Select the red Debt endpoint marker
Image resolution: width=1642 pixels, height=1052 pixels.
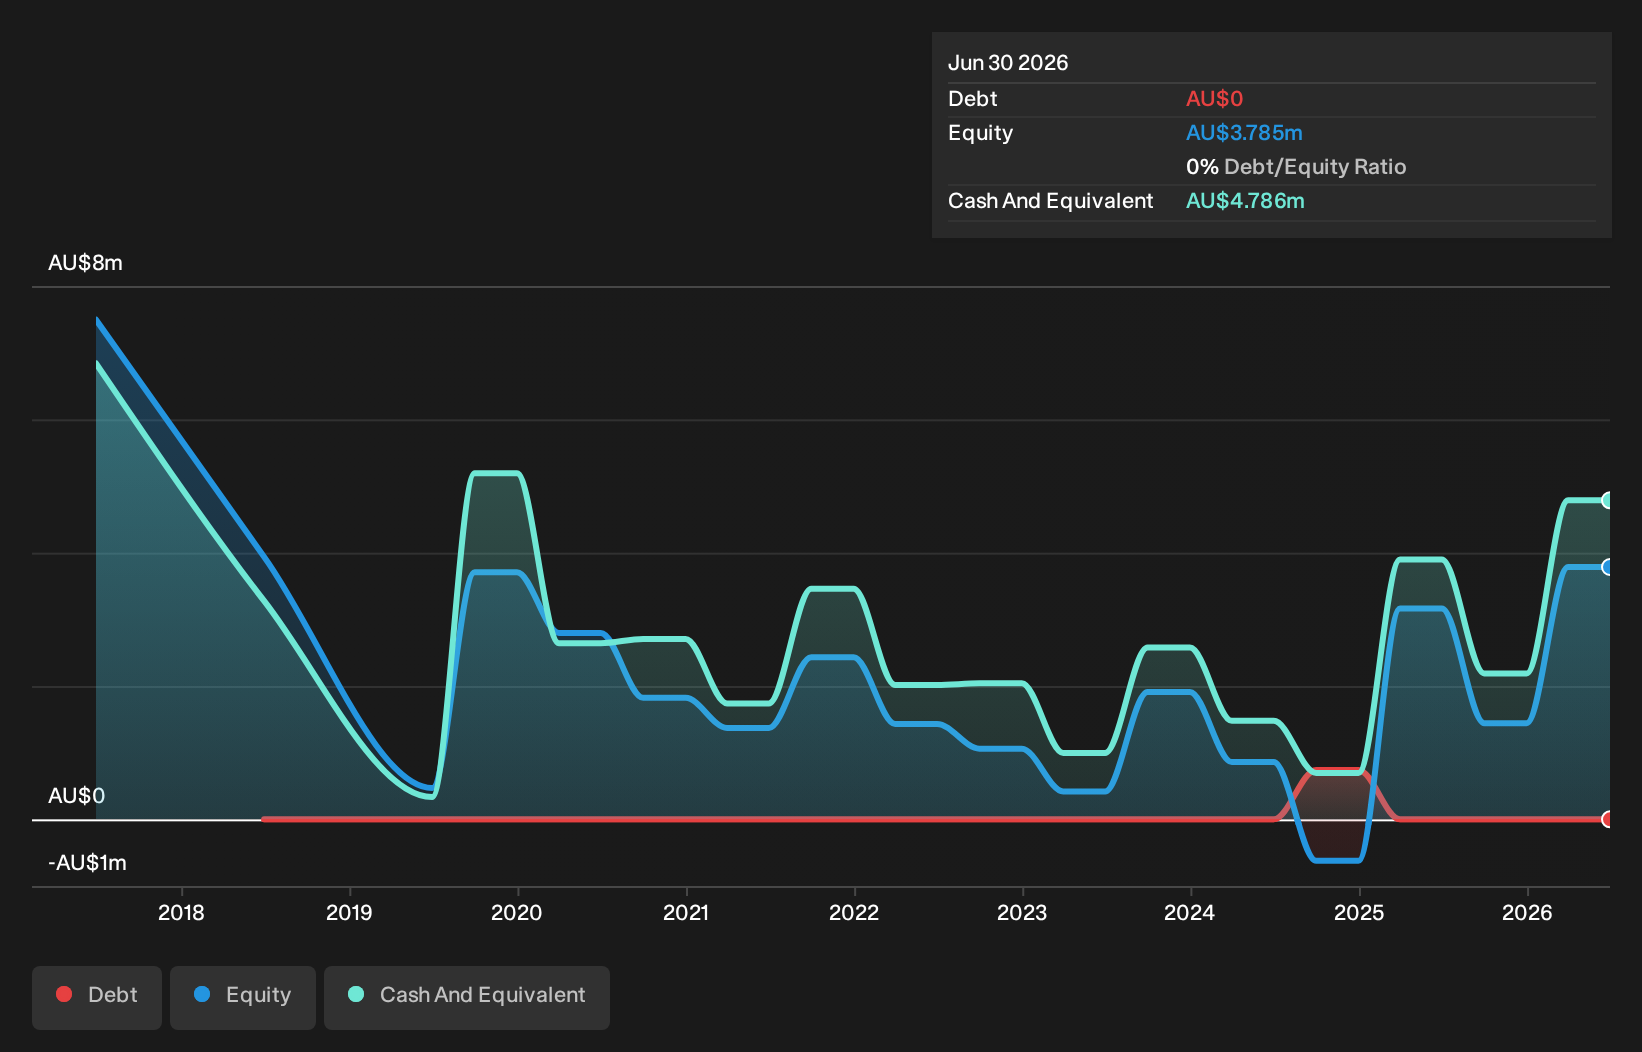[x=1607, y=819]
